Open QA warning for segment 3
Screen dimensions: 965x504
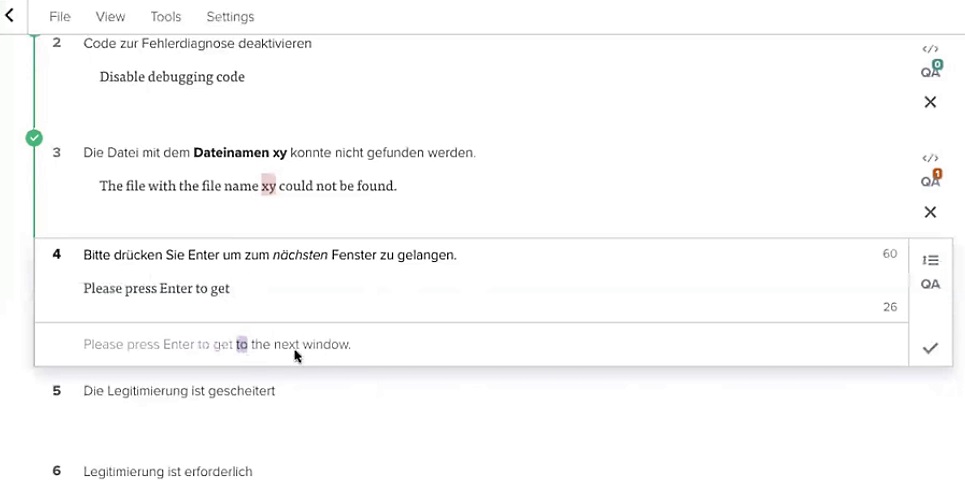click(930, 181)
